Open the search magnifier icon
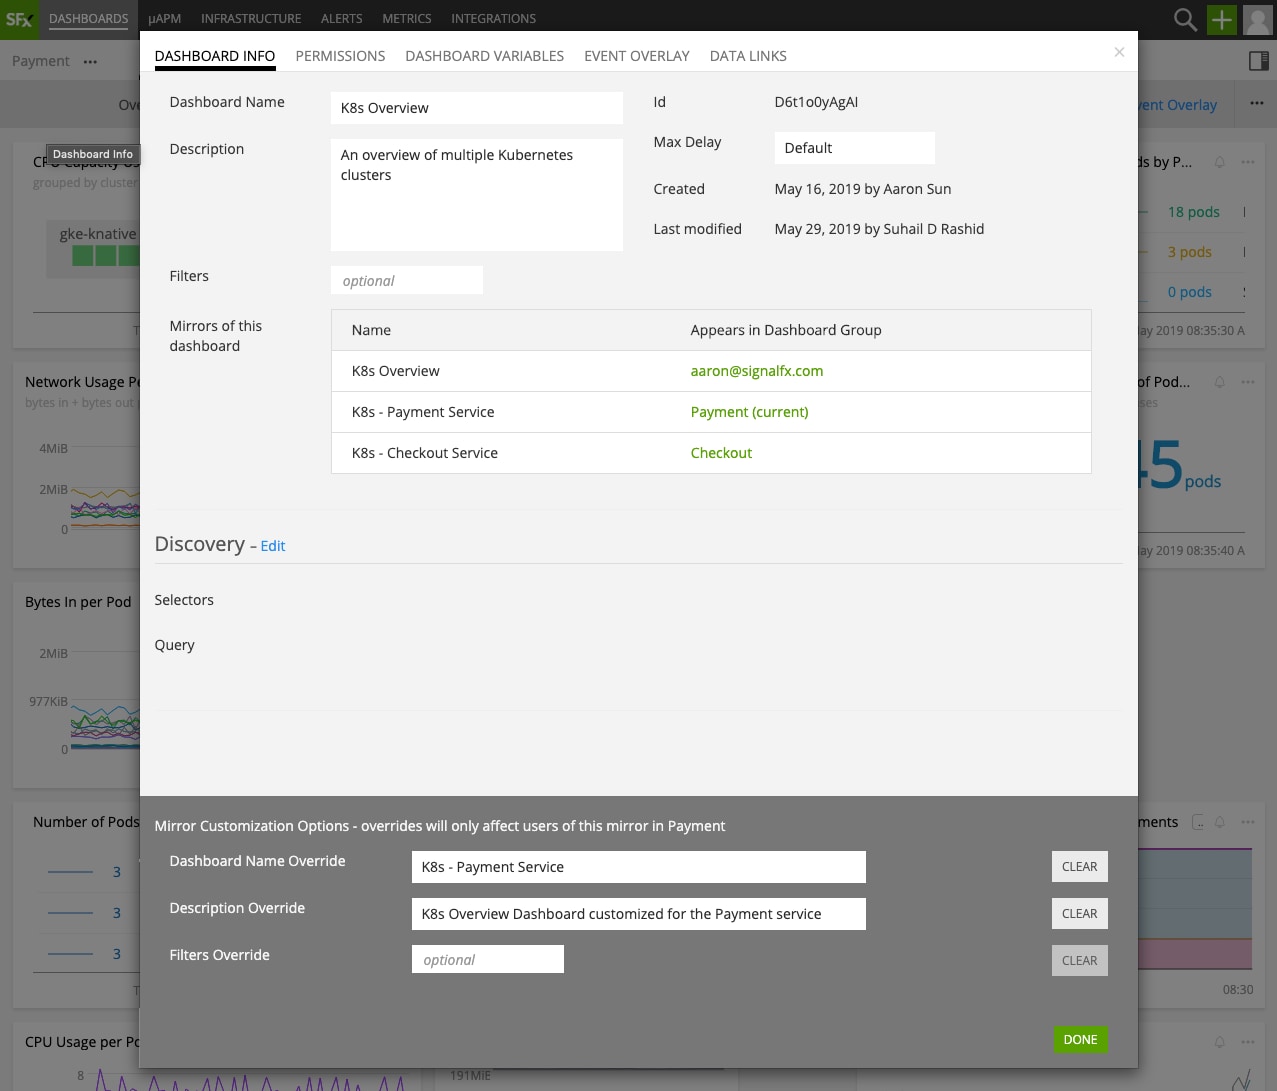Screen dimensions: 1277x1091 (x=1185, y=19)
